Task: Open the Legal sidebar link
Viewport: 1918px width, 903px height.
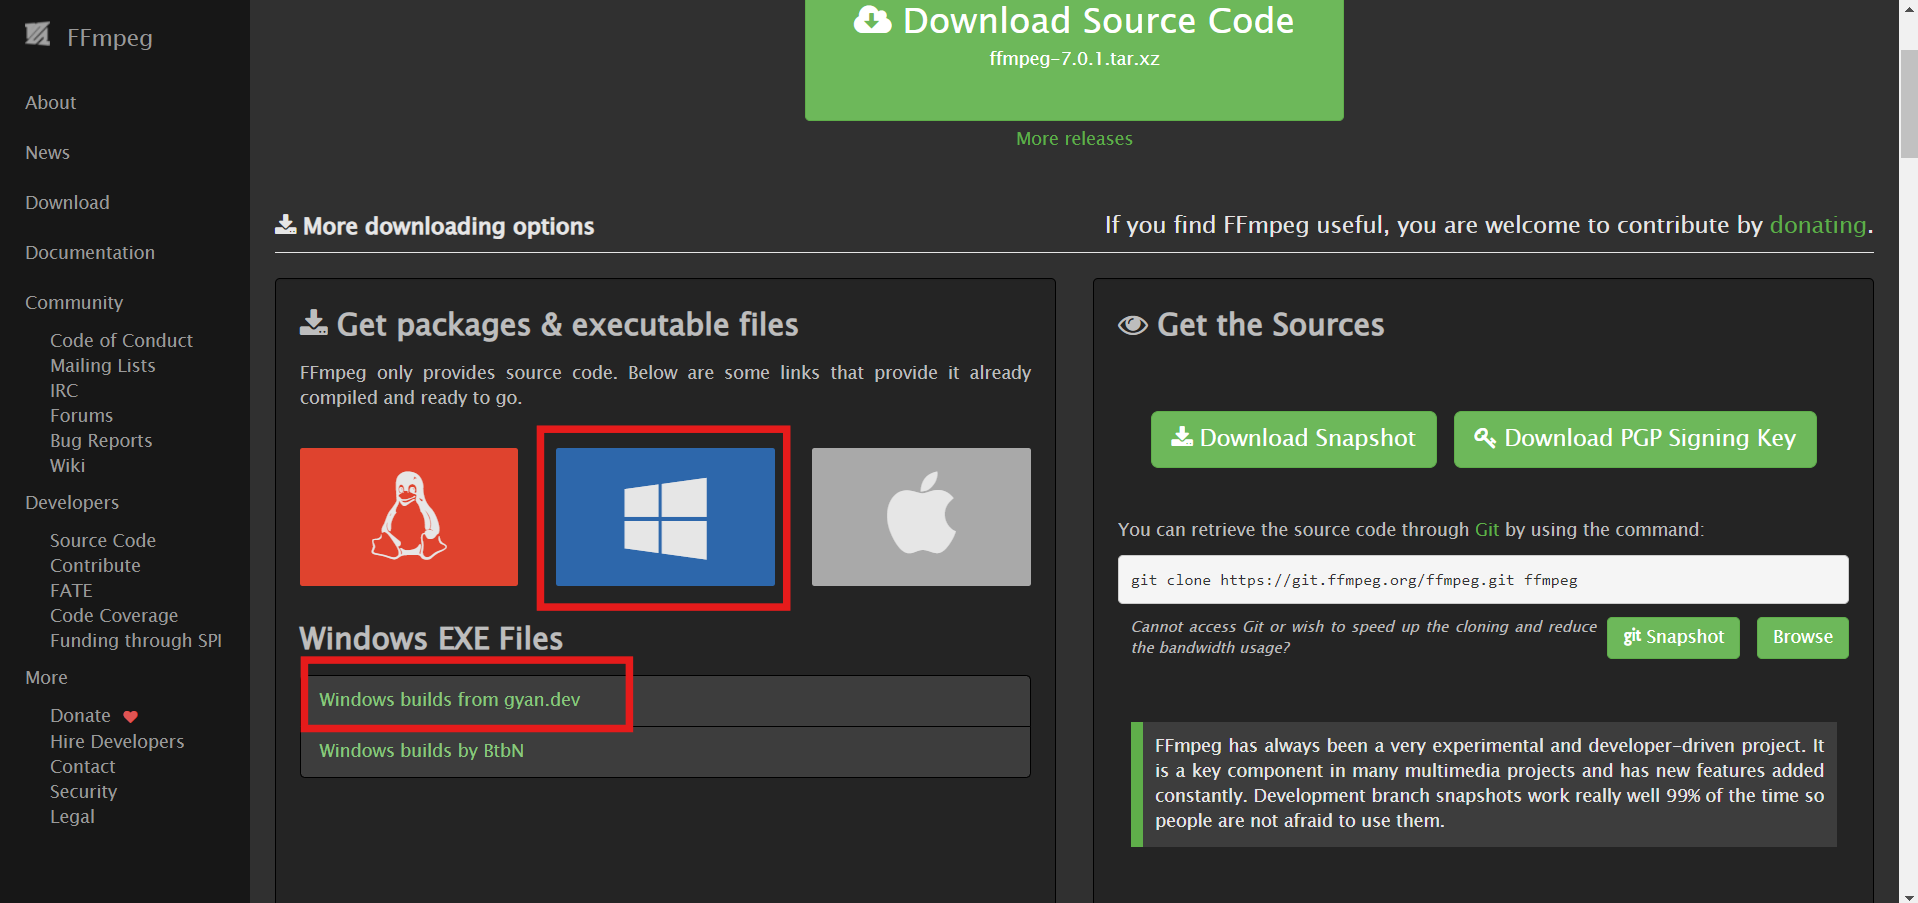Action: pos(72,816)
